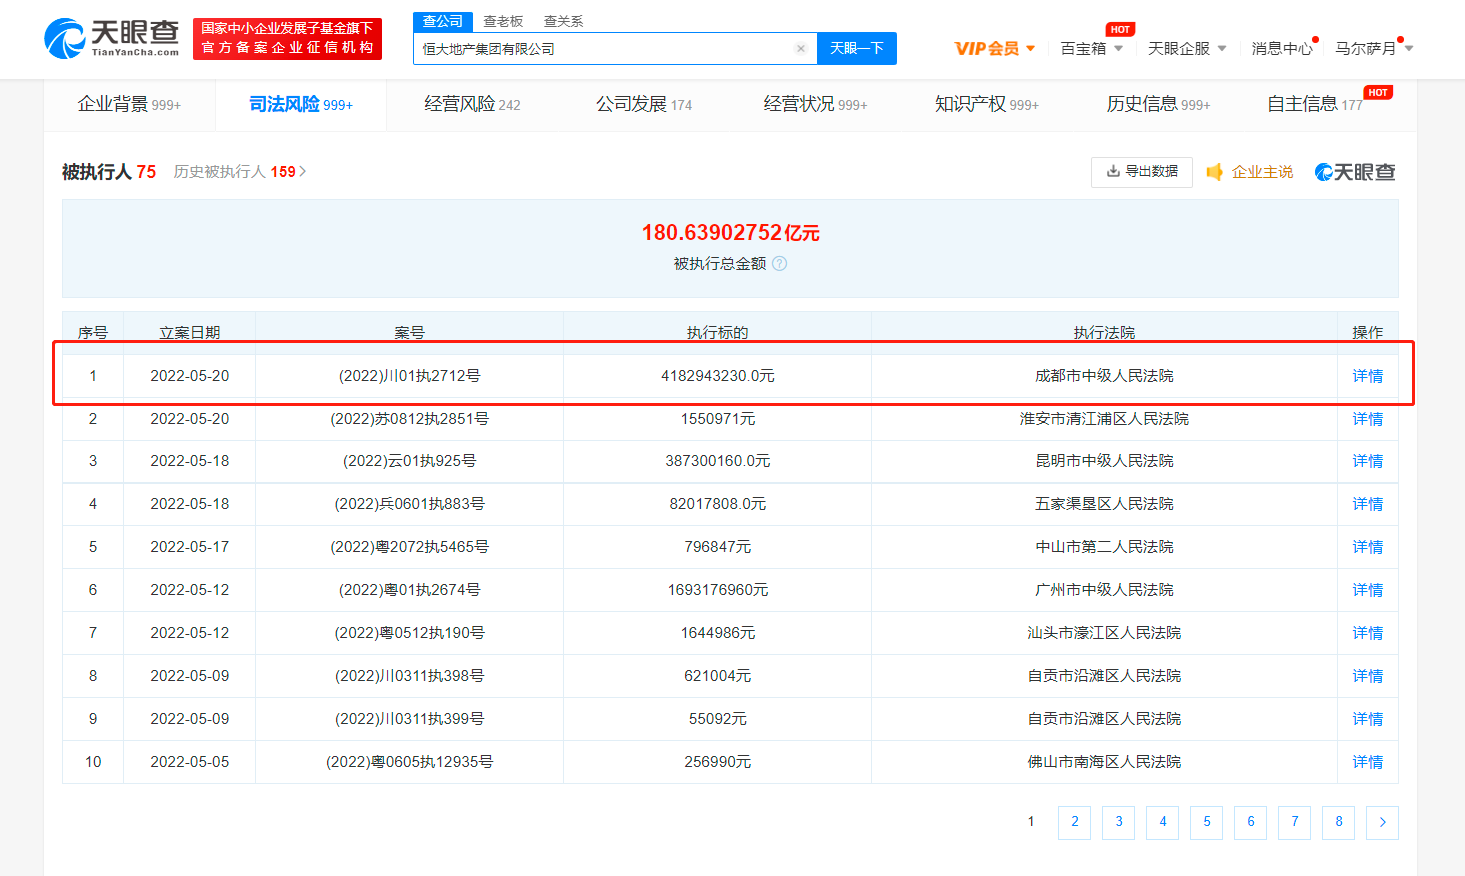Open the 经营状况 tab

[815, 104]
